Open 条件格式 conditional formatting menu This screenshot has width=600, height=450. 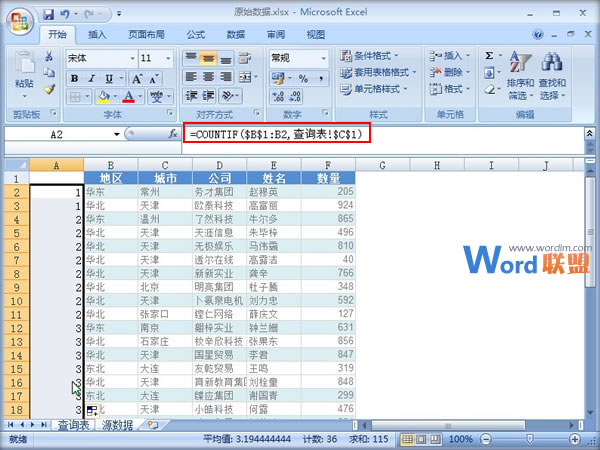[x=370, y=56]
